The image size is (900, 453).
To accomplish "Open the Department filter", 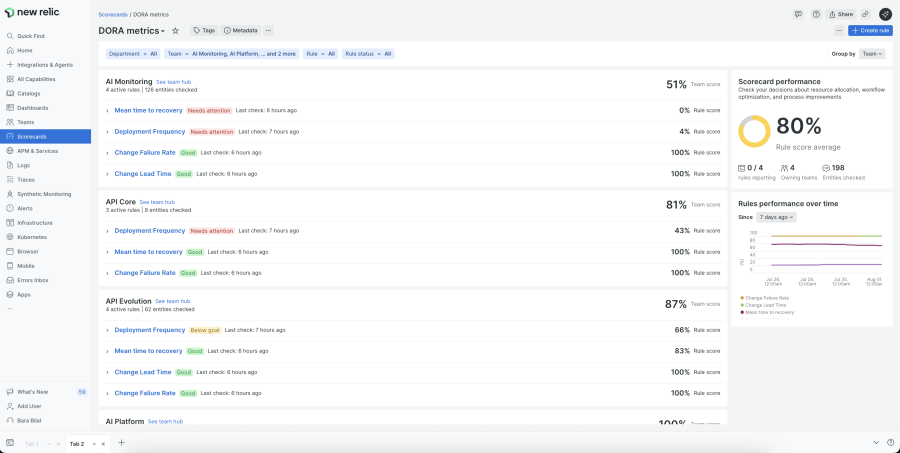I will tap(133, 54).
